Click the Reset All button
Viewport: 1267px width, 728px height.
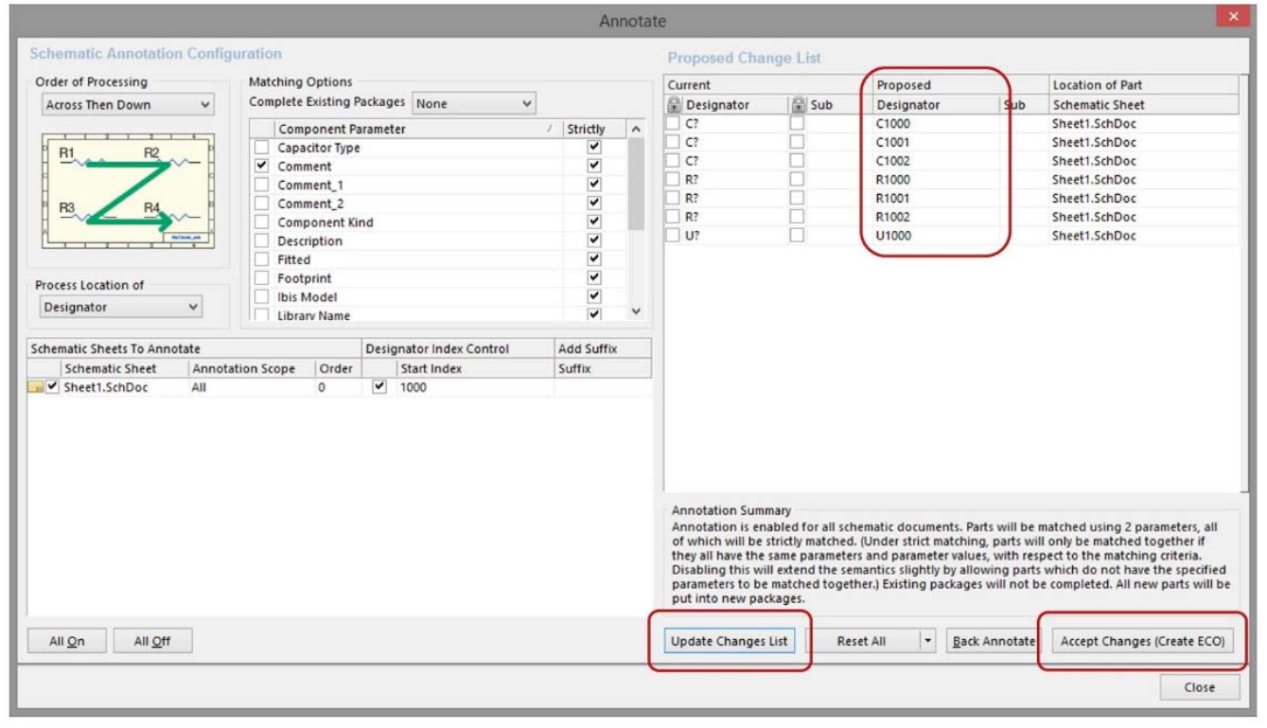click(863, 641)
